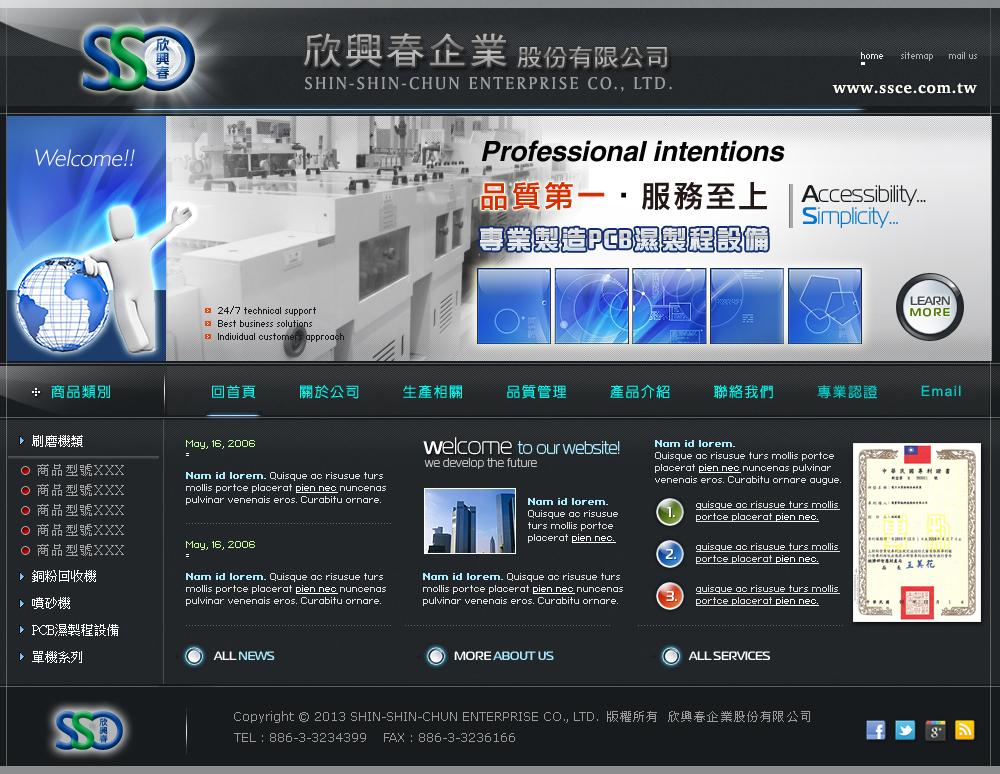The image size is (1000, 774).
Task: Open link text next to number 1
Action: pos(767,511)
